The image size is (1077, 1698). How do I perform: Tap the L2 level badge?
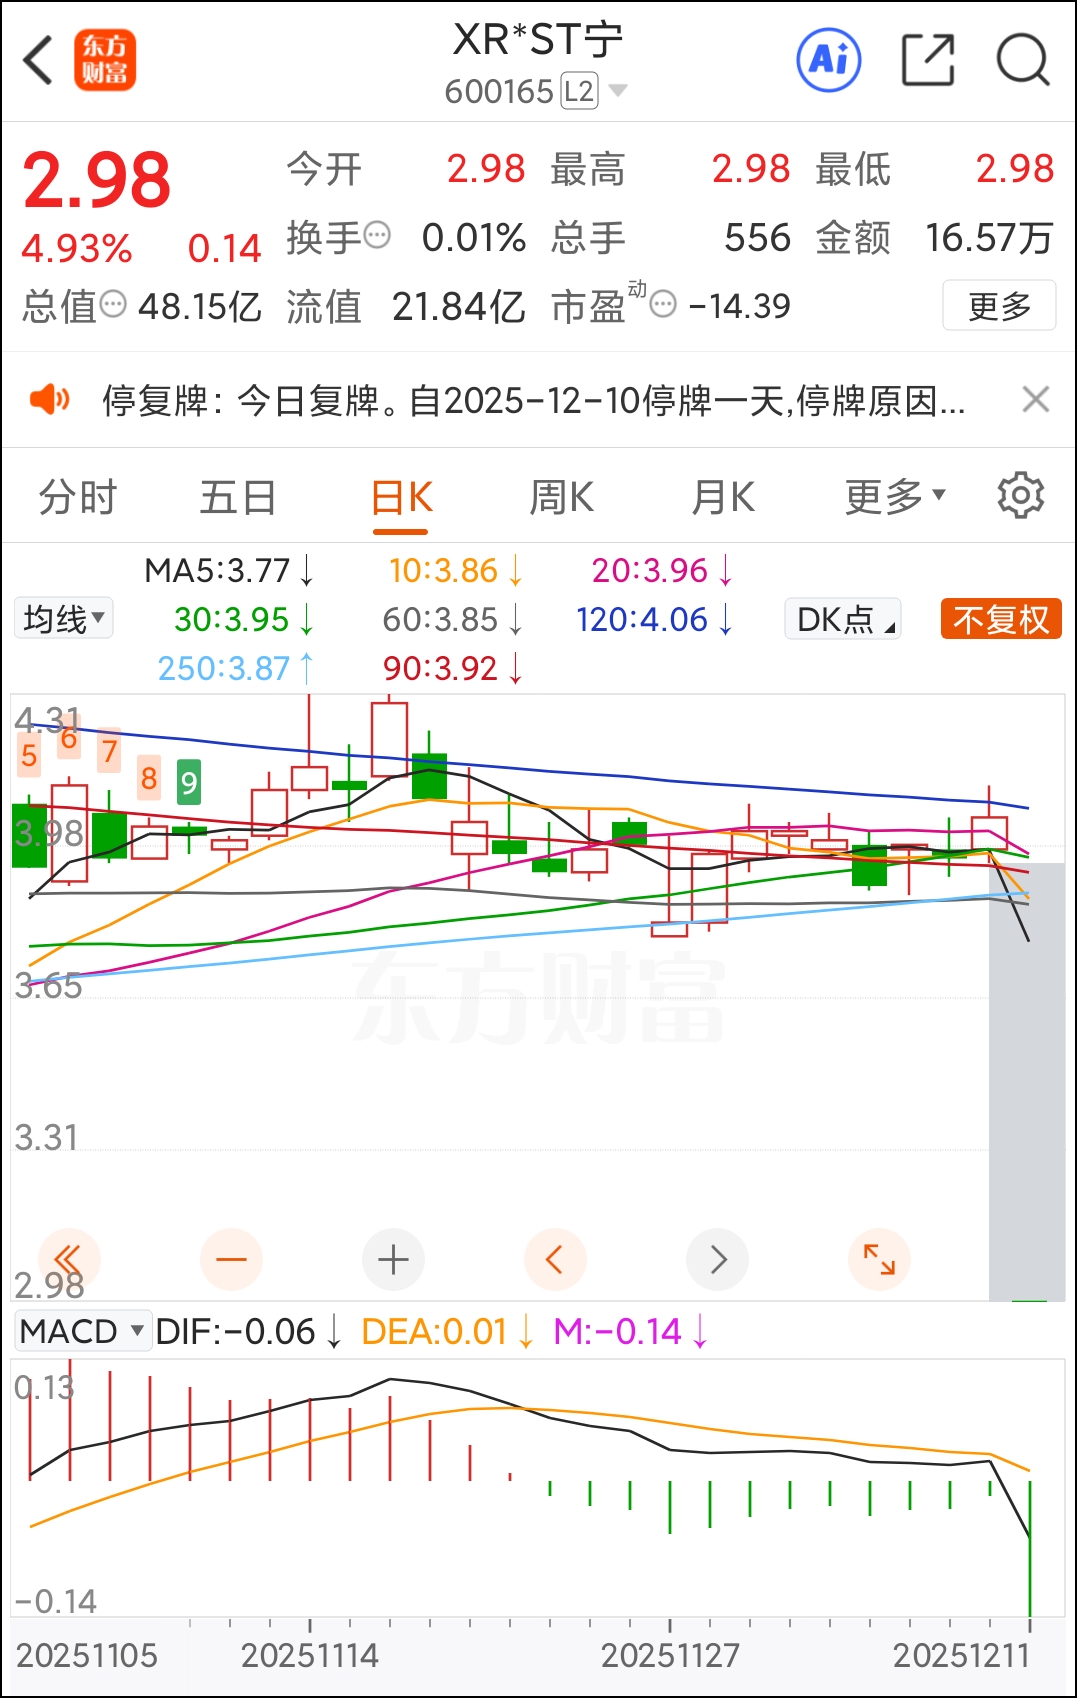(579, 91)
